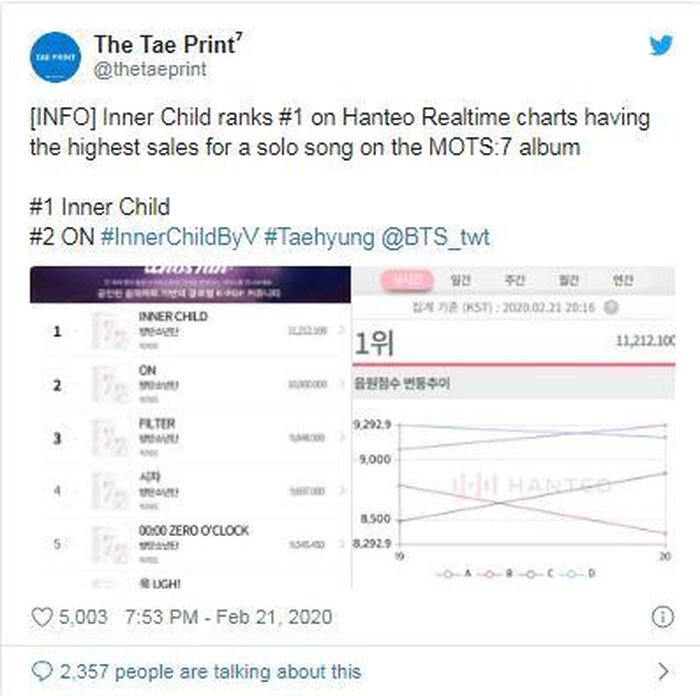The height and width of the screenshot is (696, 700).
Task: Open The Tae Print profile avatar
Action: coord(55,57)
